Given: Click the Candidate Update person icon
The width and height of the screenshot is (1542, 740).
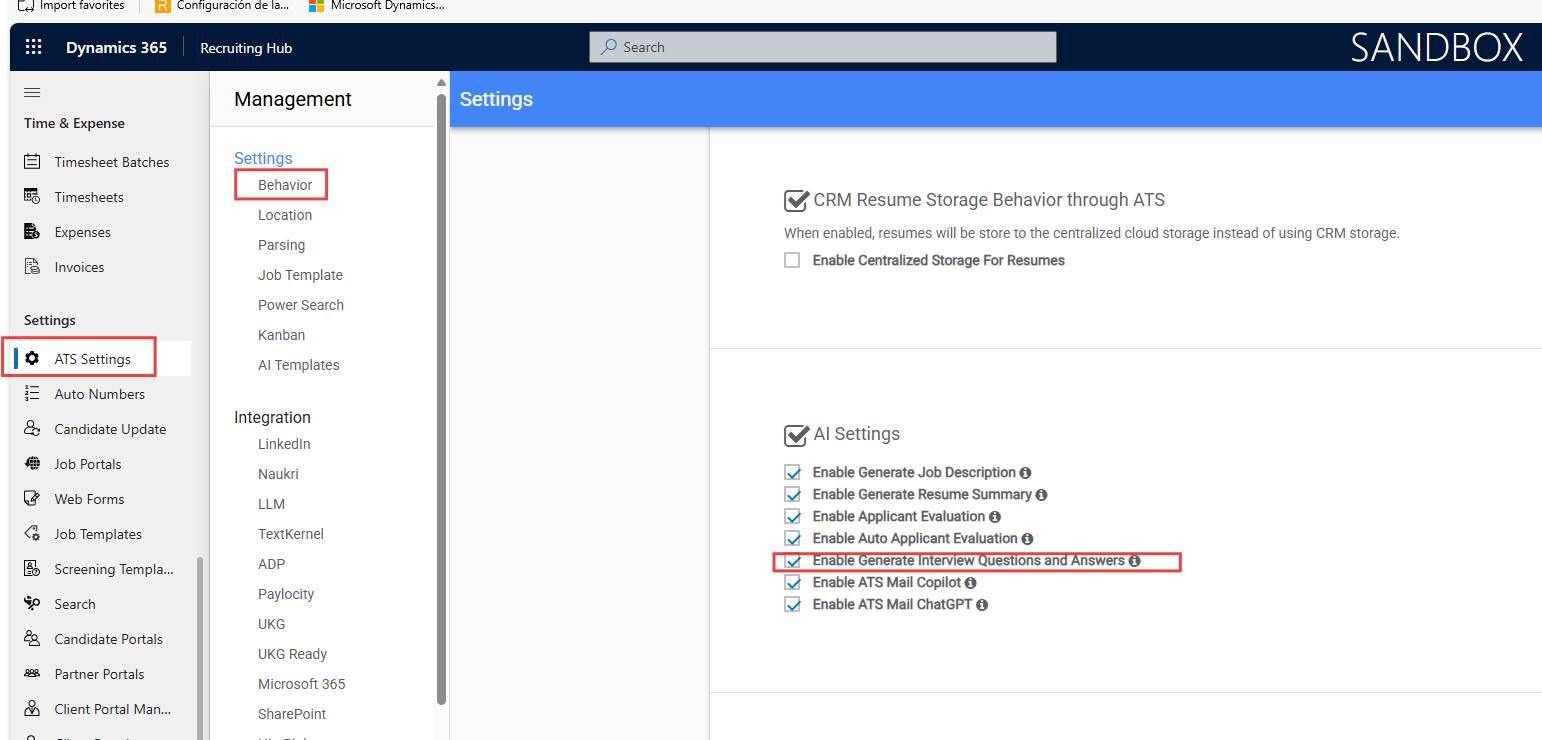Looking at the screenshot, I should point(32,429).
